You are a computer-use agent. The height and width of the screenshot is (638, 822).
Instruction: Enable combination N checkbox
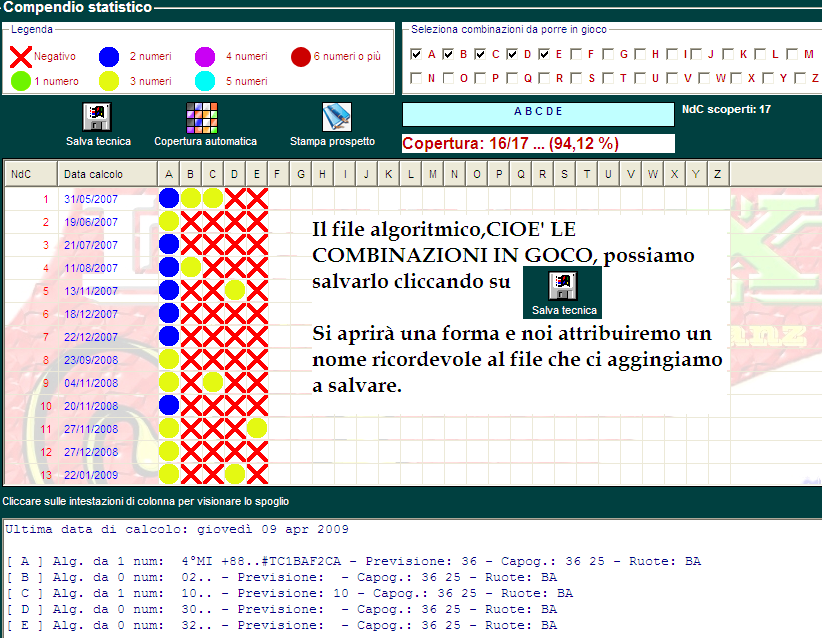416,78
